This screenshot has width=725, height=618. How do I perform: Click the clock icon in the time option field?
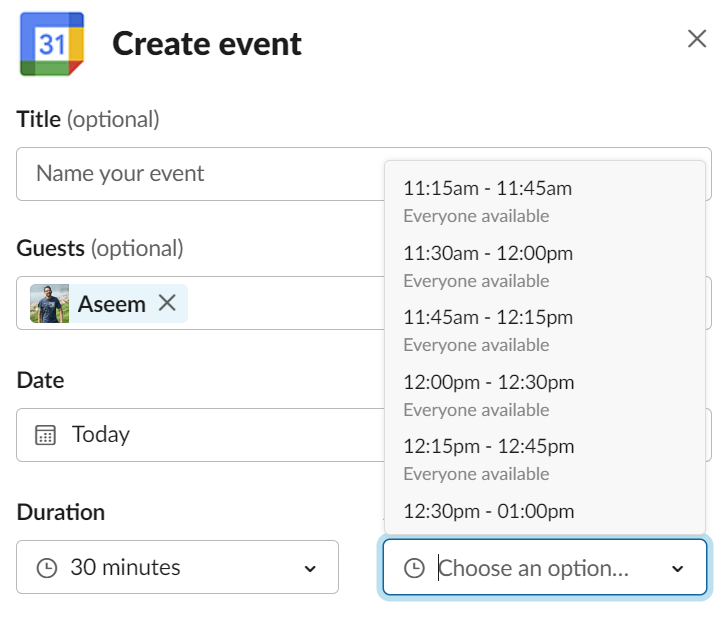tap(413, 568)
